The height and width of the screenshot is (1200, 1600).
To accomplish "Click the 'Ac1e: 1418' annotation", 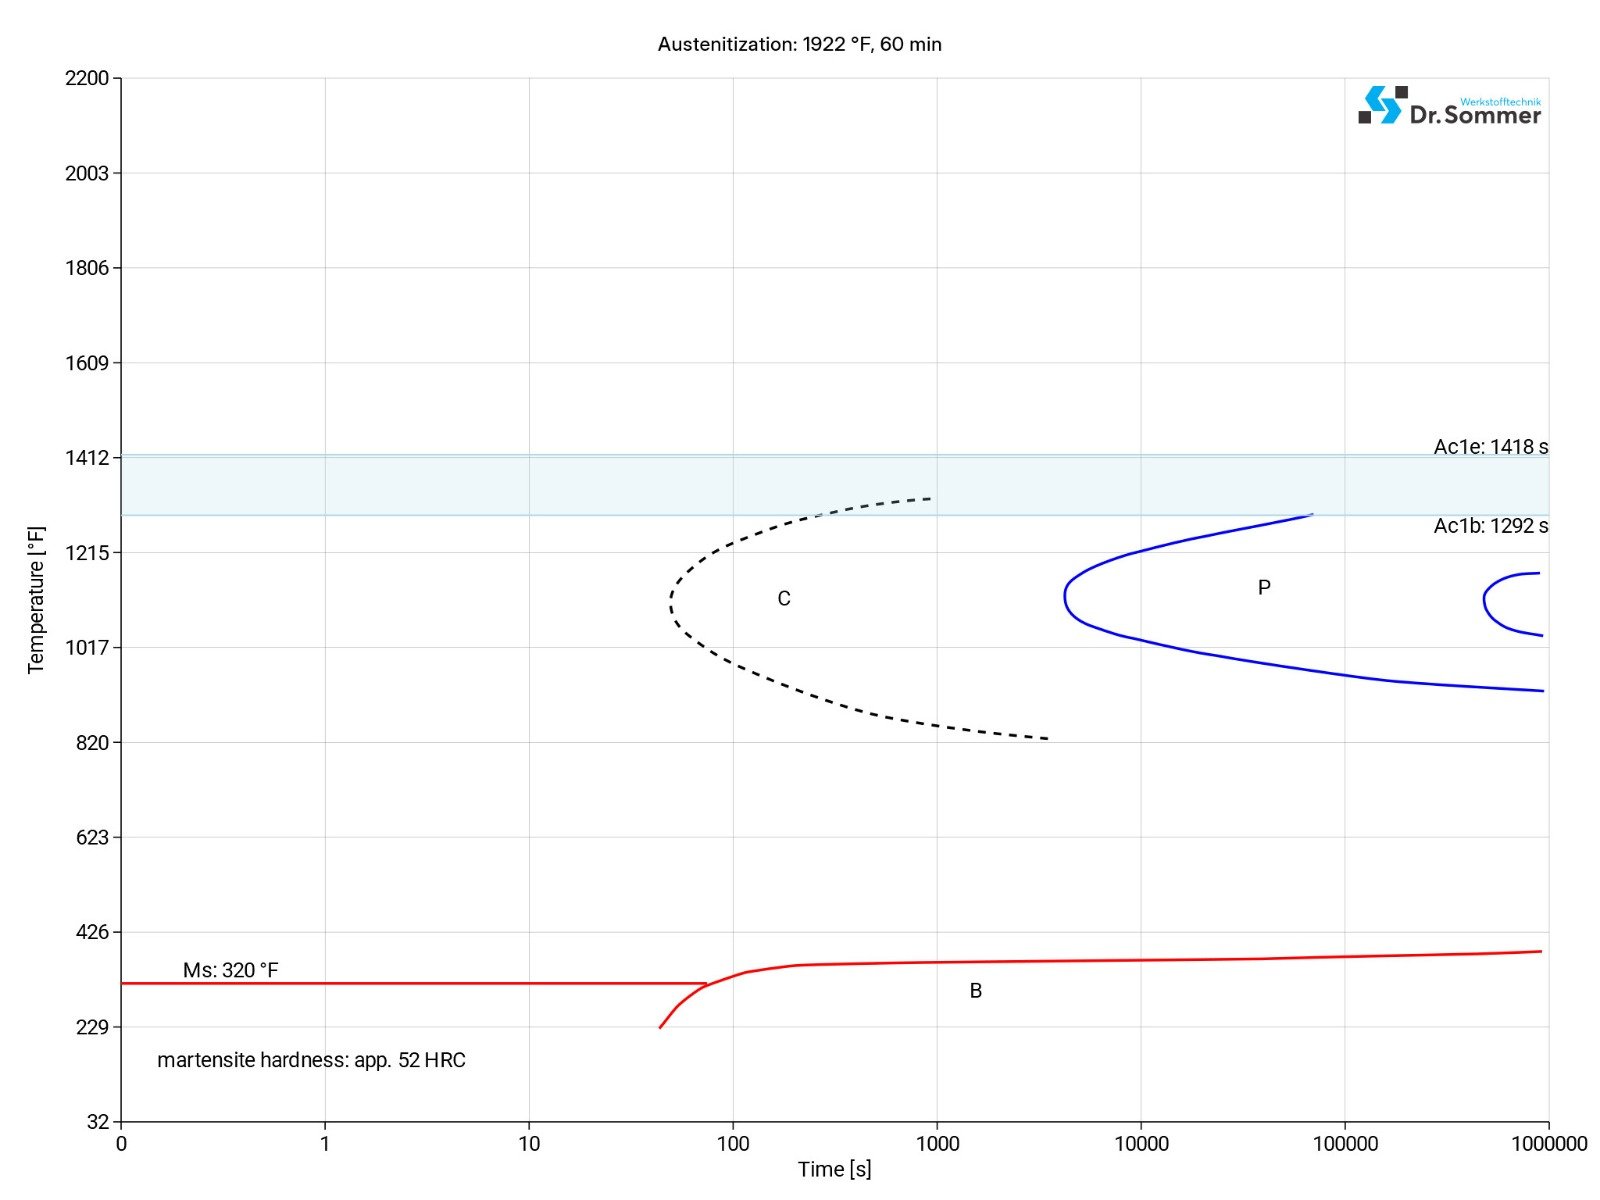I will (x=1490, y=447).
